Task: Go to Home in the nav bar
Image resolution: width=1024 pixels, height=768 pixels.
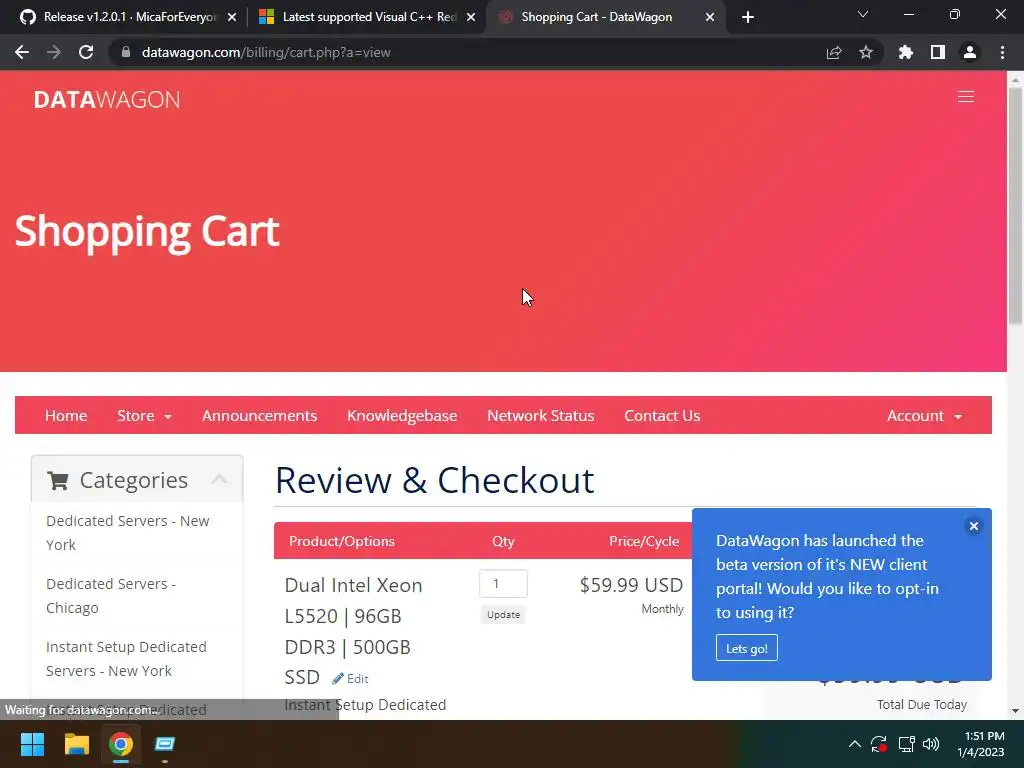Action: click(x=66, y=416)
